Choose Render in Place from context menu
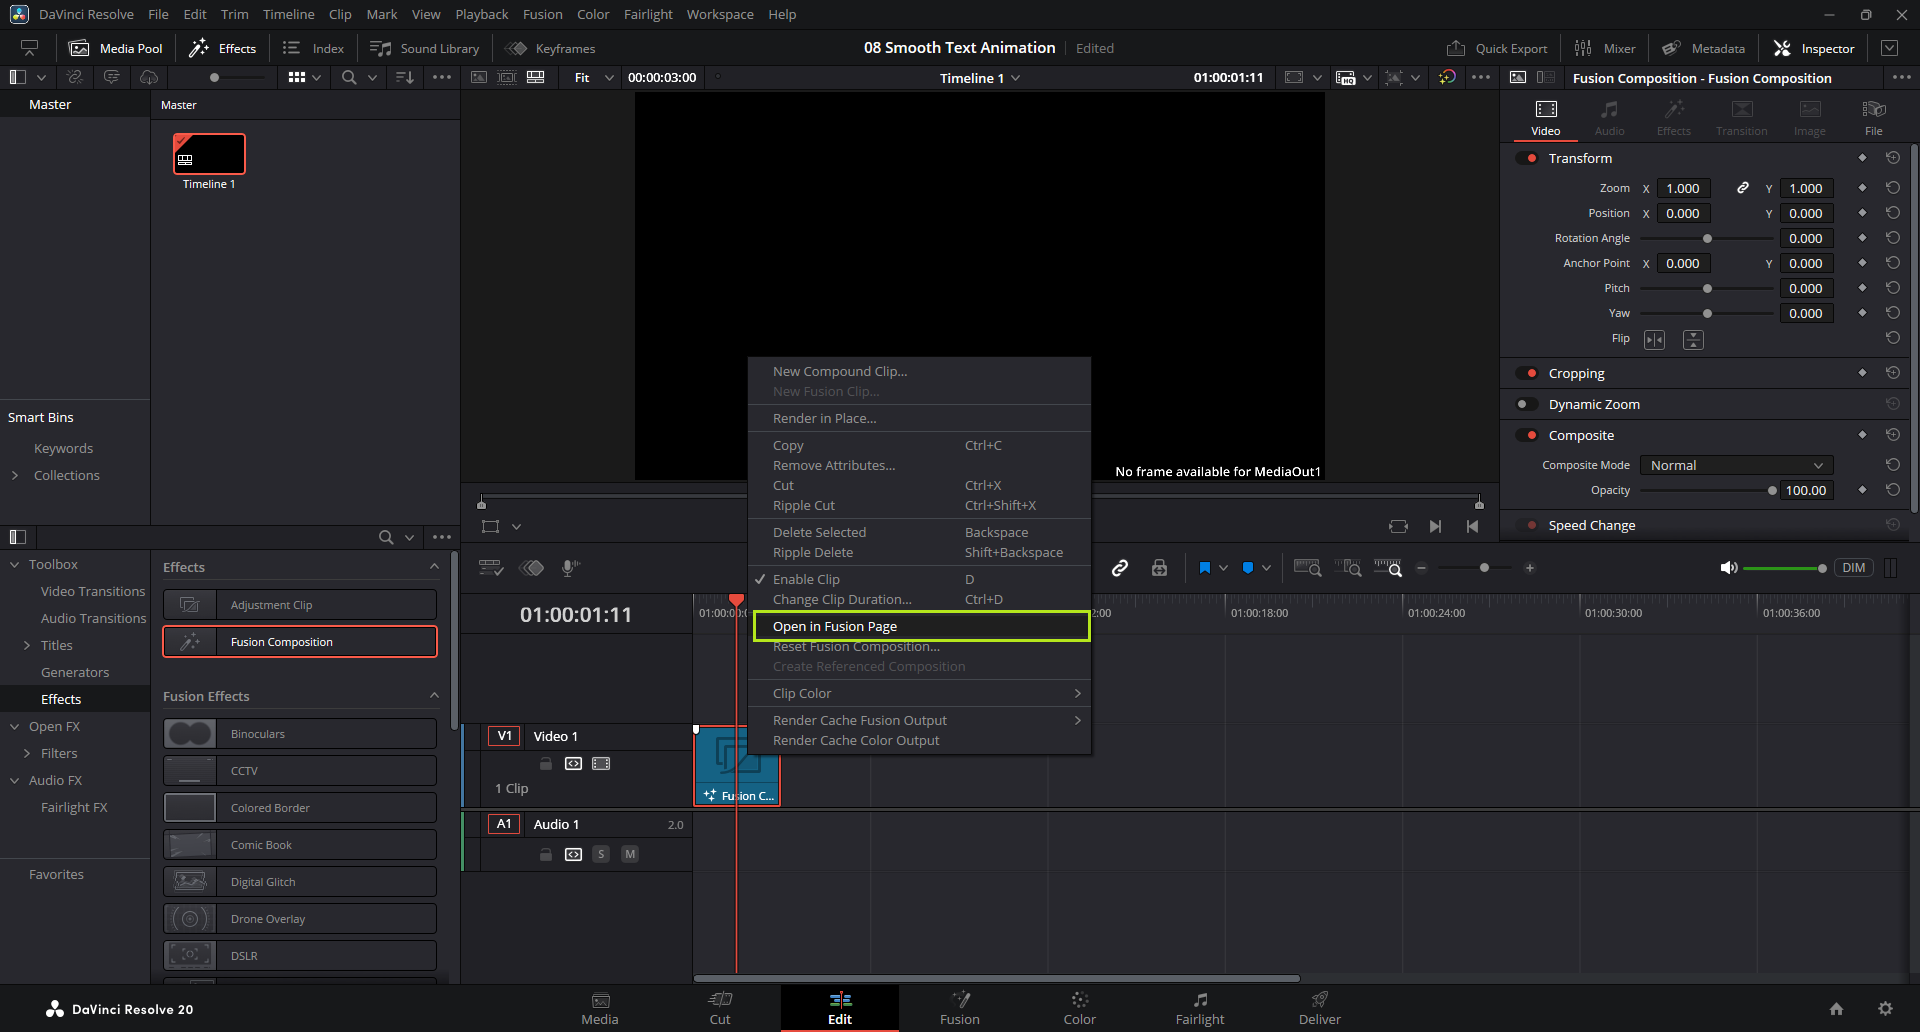The height and width of the screenshot is (1032, 1920). [824, 419]
